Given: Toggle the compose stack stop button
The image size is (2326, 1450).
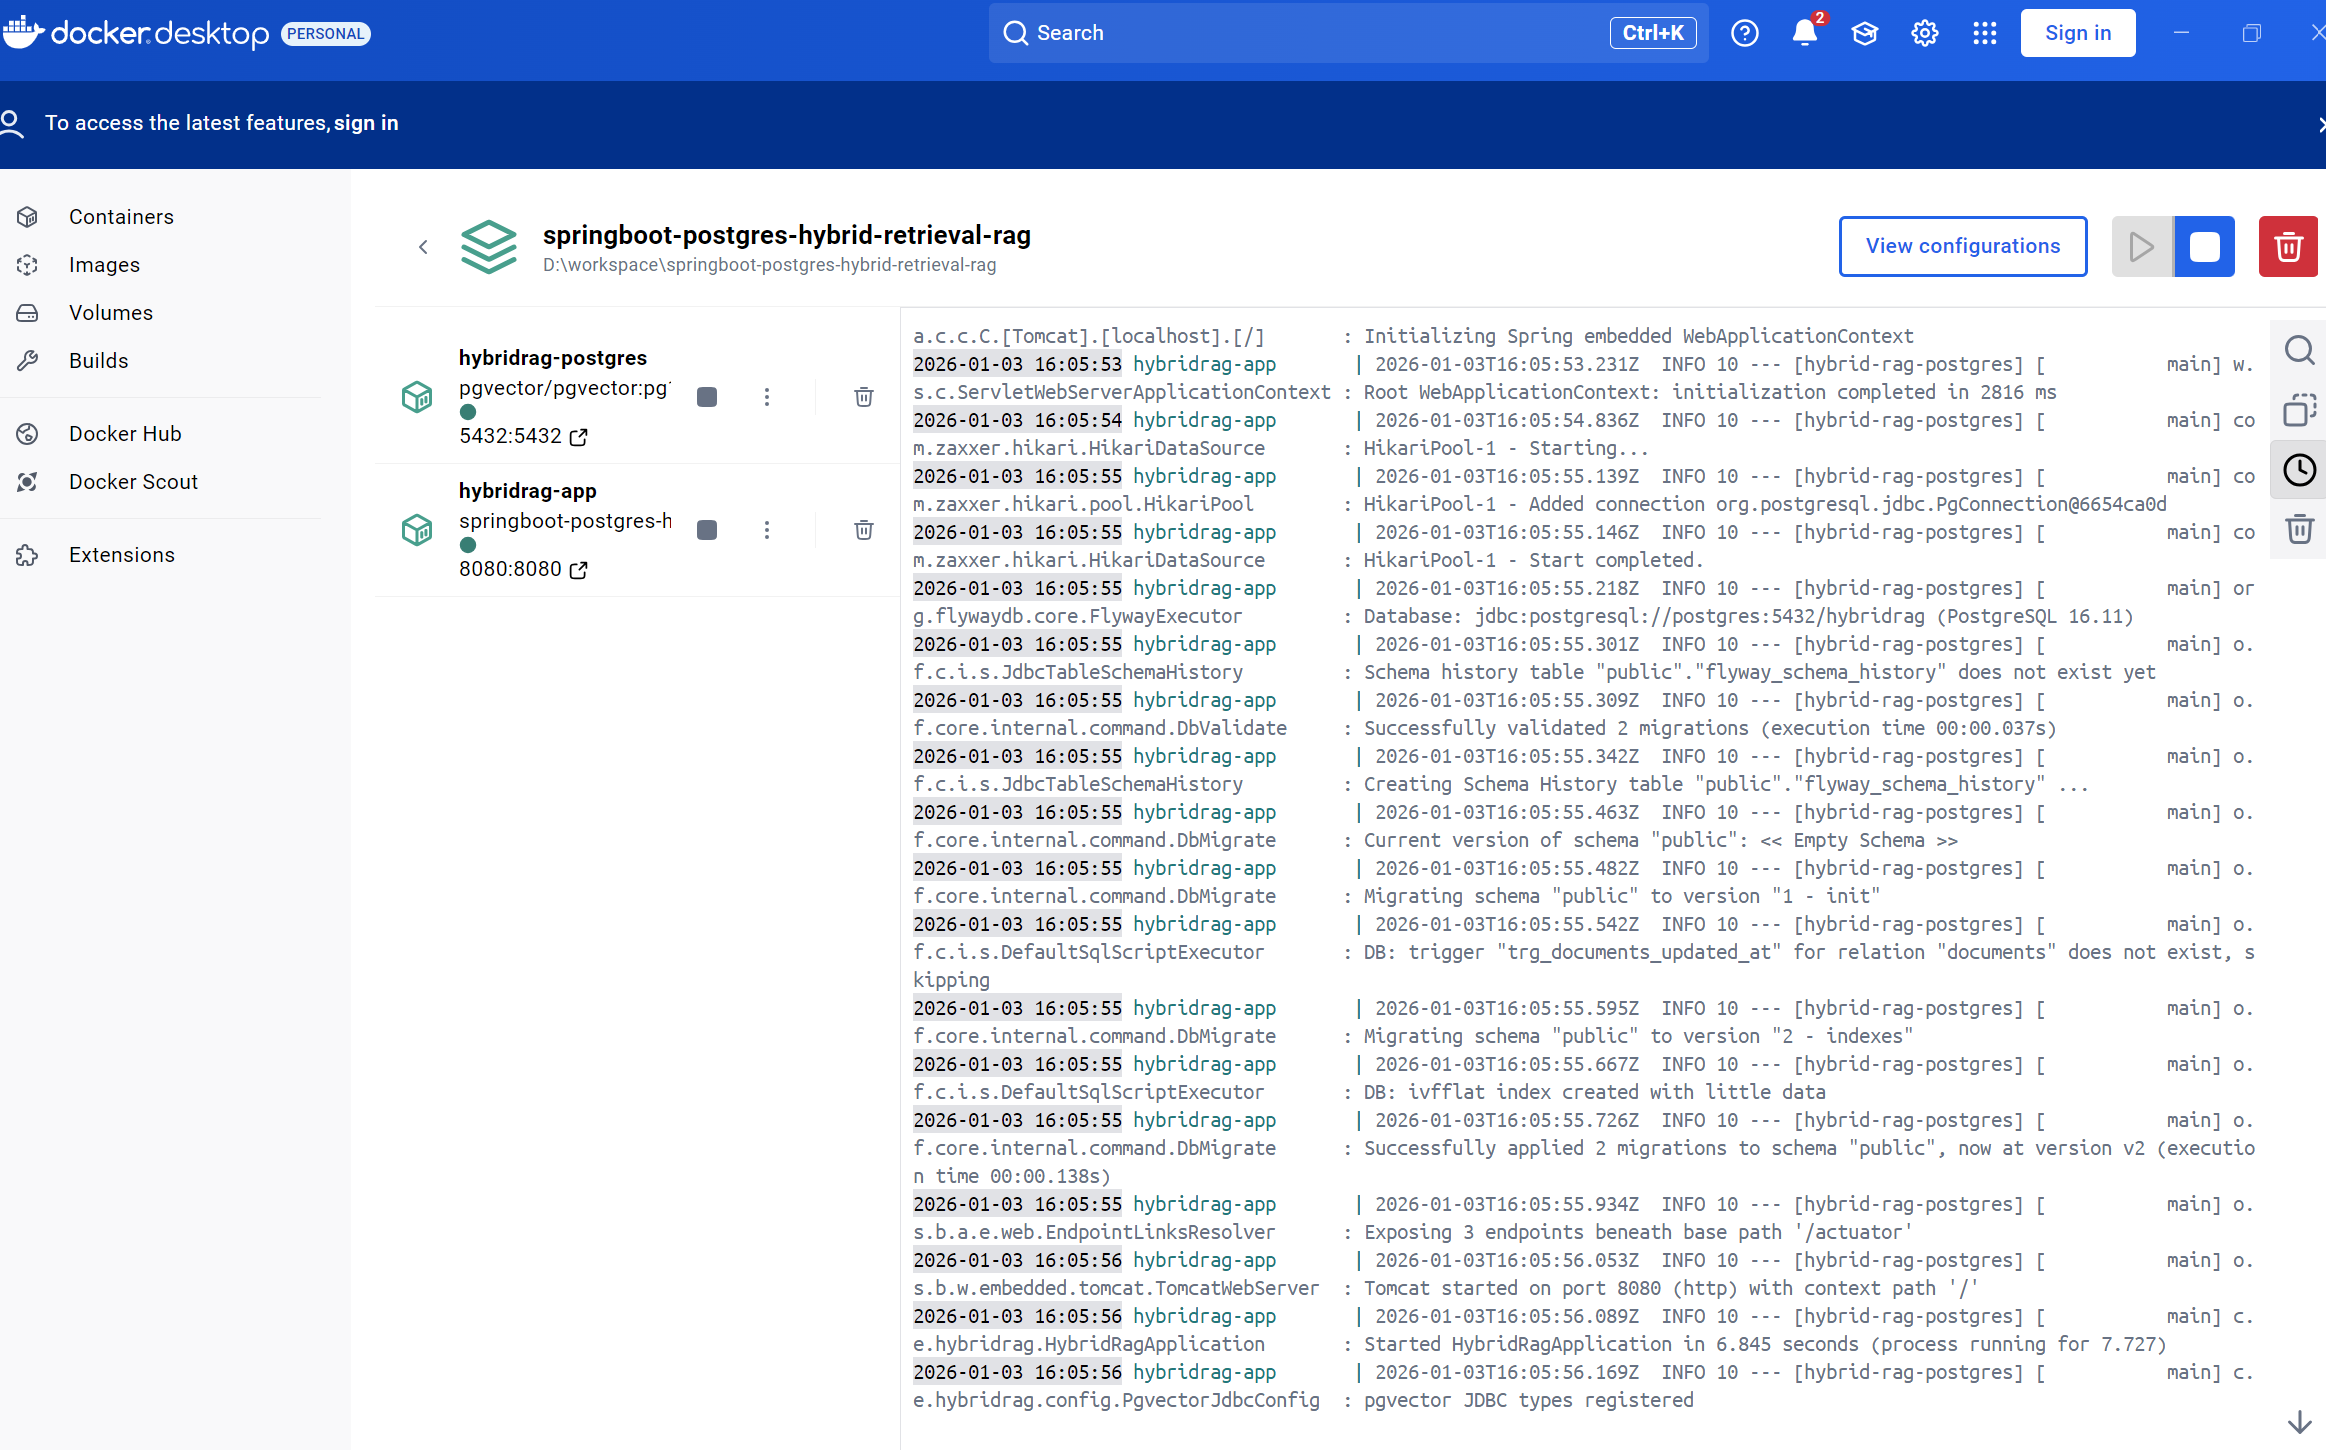Looking at the screenshot, I should pyautogui.click(x=2204, y=246).
